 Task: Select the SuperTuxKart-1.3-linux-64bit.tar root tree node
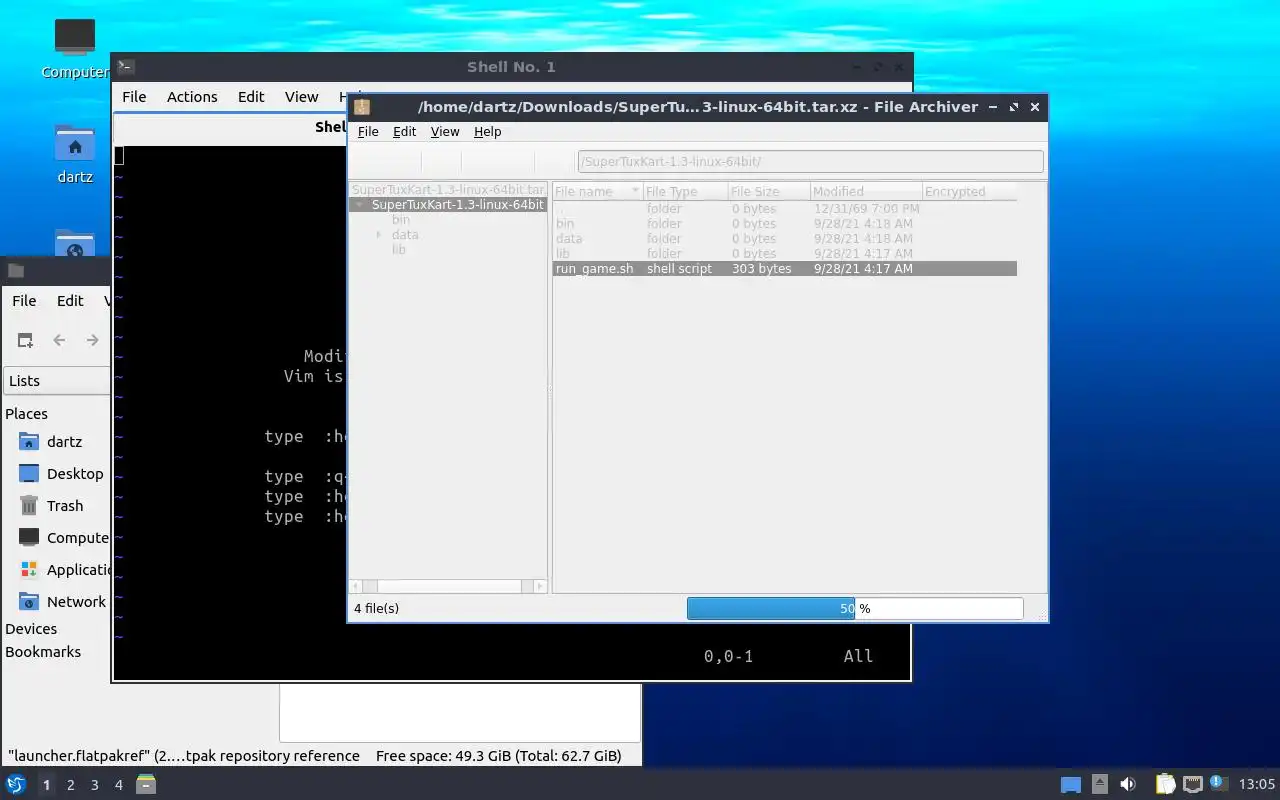click(x=448, y=190)
